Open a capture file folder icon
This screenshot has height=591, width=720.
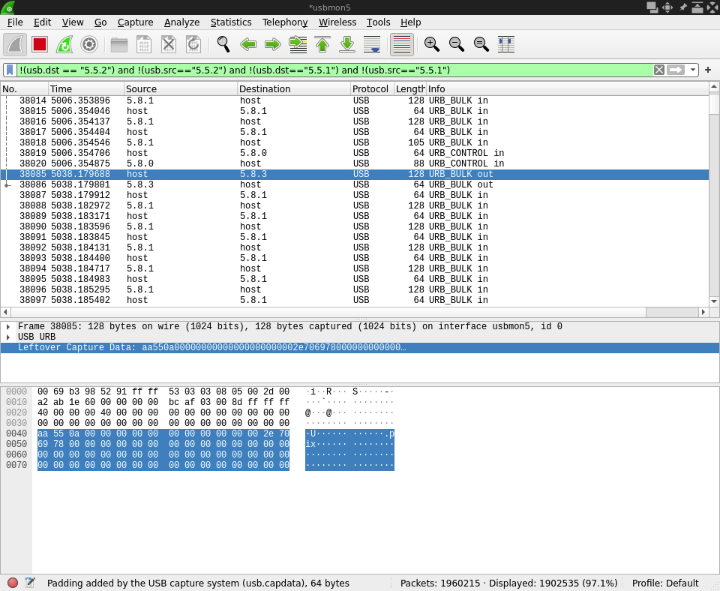tap(119, 45)
